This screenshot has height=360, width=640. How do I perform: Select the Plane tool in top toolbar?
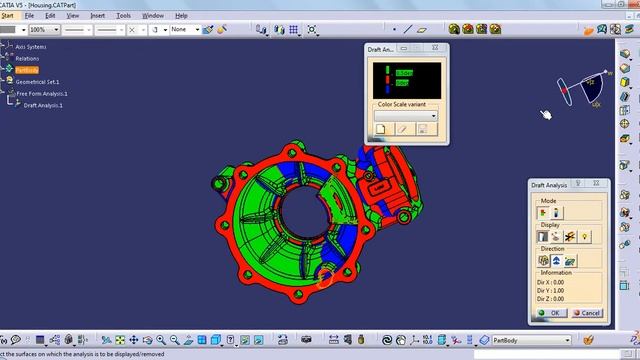(x=422, y=29)
